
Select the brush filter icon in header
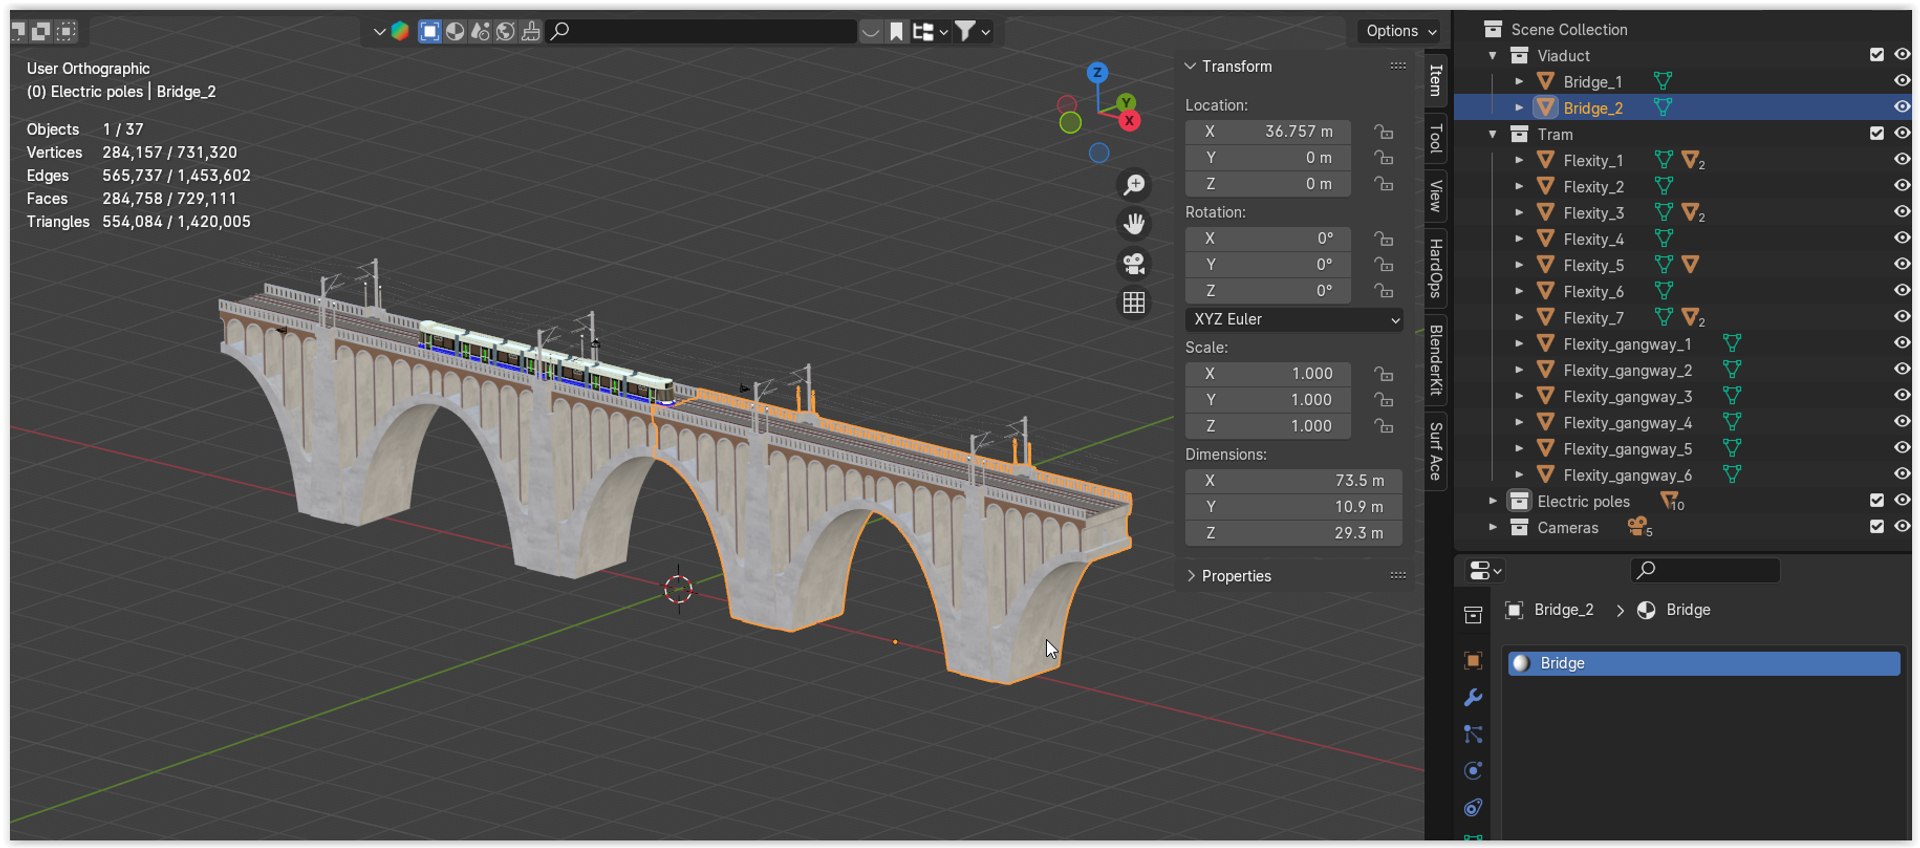(x=531, y=31)
